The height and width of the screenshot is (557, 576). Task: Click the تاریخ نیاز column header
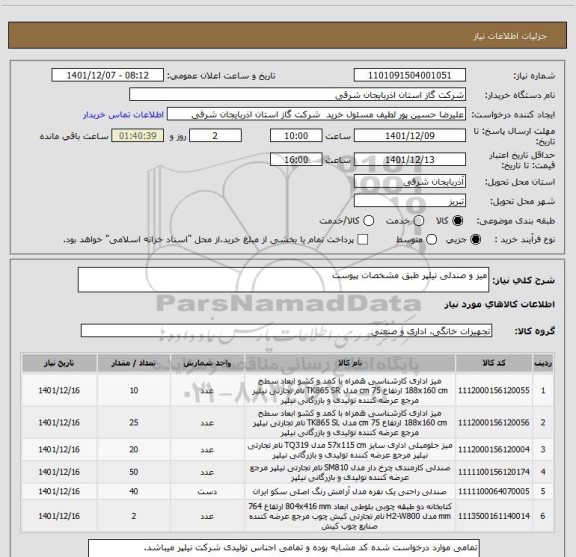pyautogui.click(x=59, y=363)
